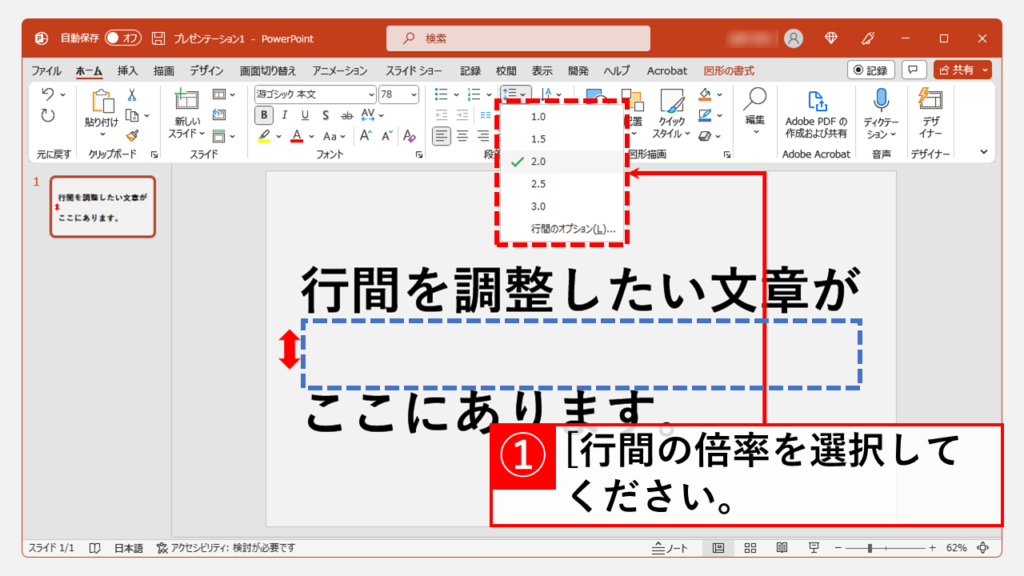Switch to slide sorter view icon

[751, 548]
